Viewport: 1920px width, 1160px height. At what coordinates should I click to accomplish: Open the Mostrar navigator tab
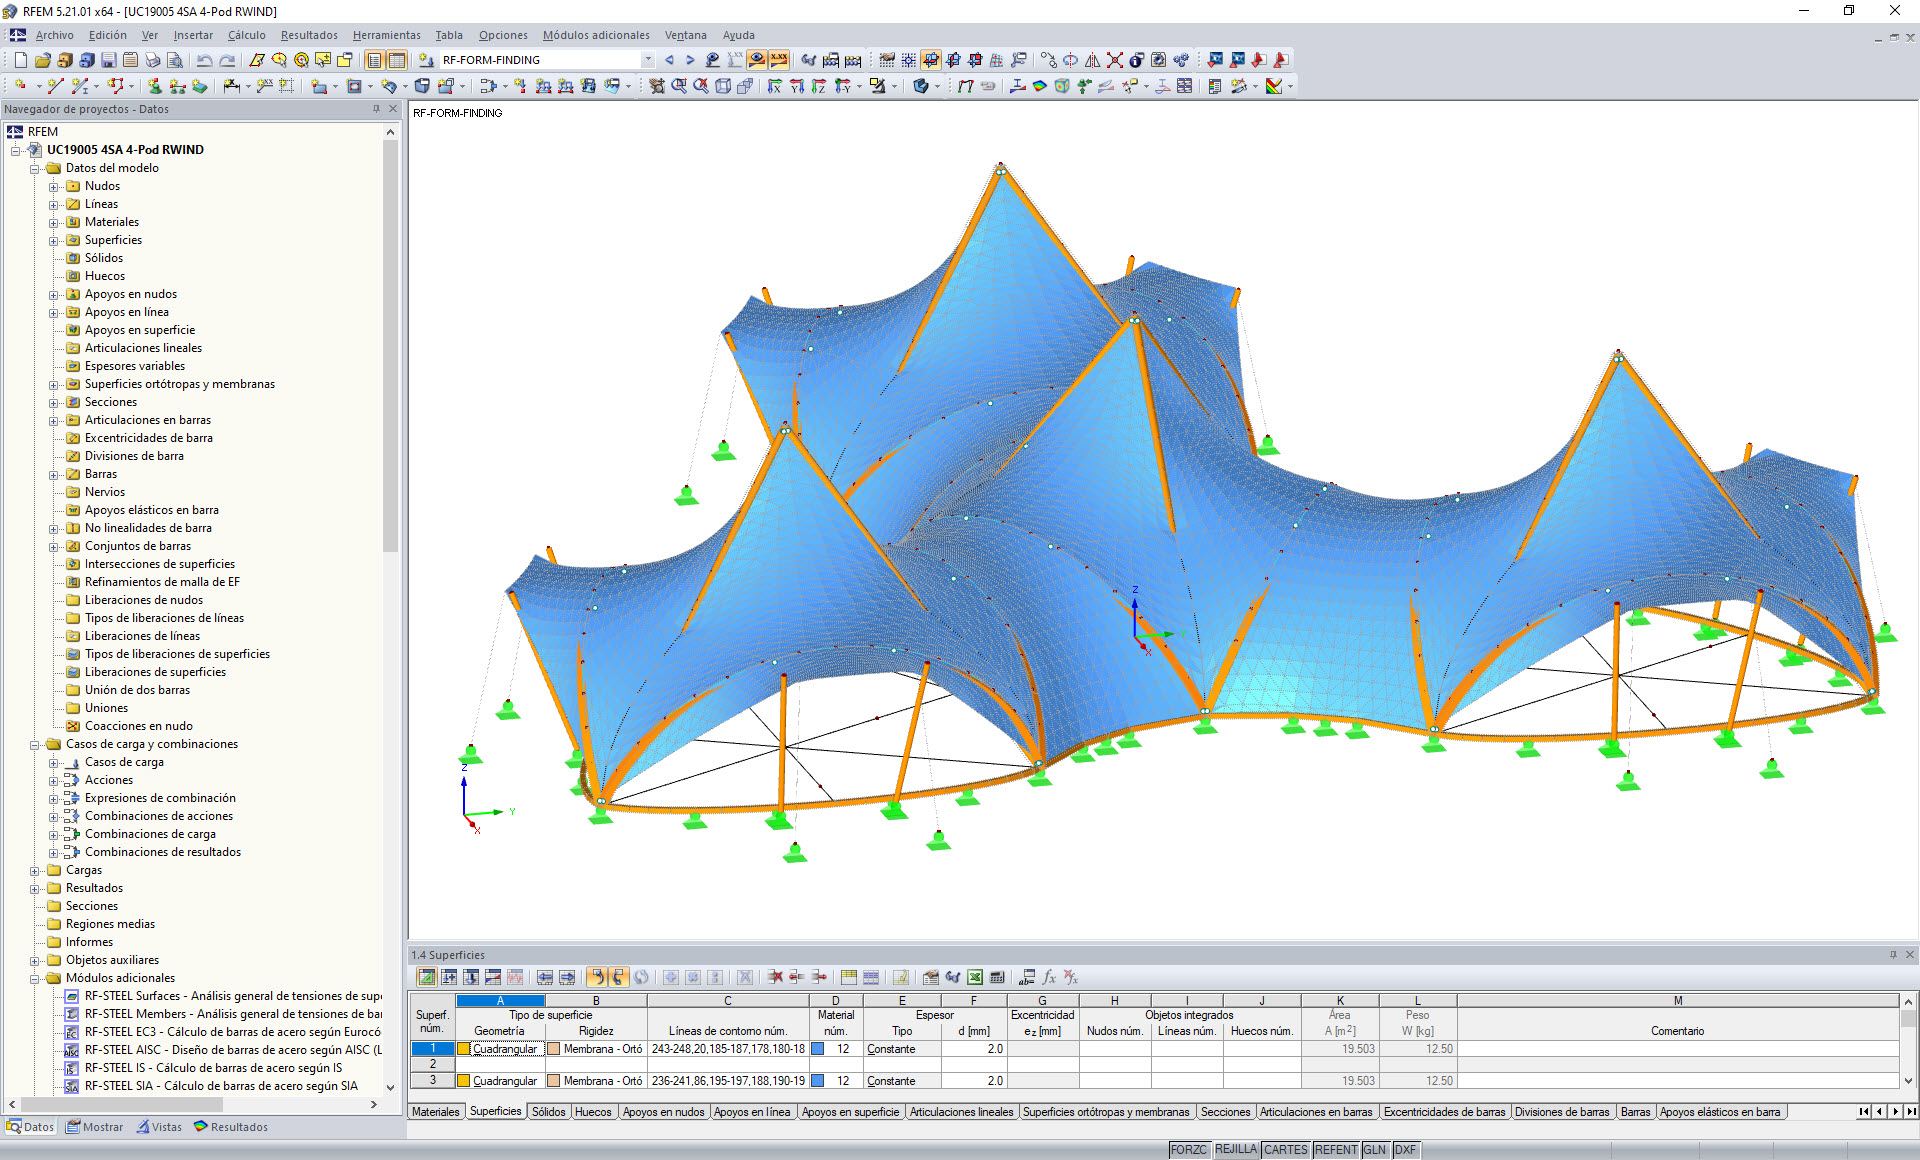pyautogui.click(x=95, y=1127)
